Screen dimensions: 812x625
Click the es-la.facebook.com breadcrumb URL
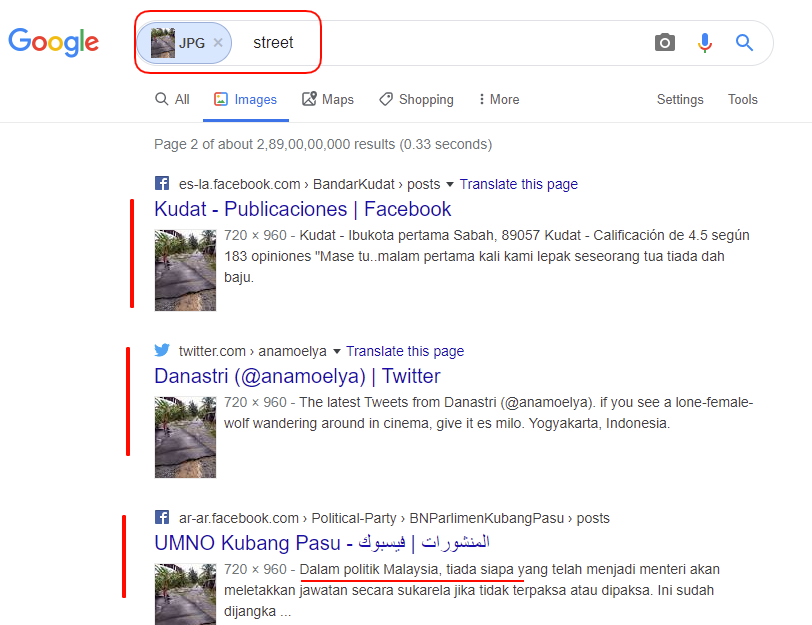point(309,184)
